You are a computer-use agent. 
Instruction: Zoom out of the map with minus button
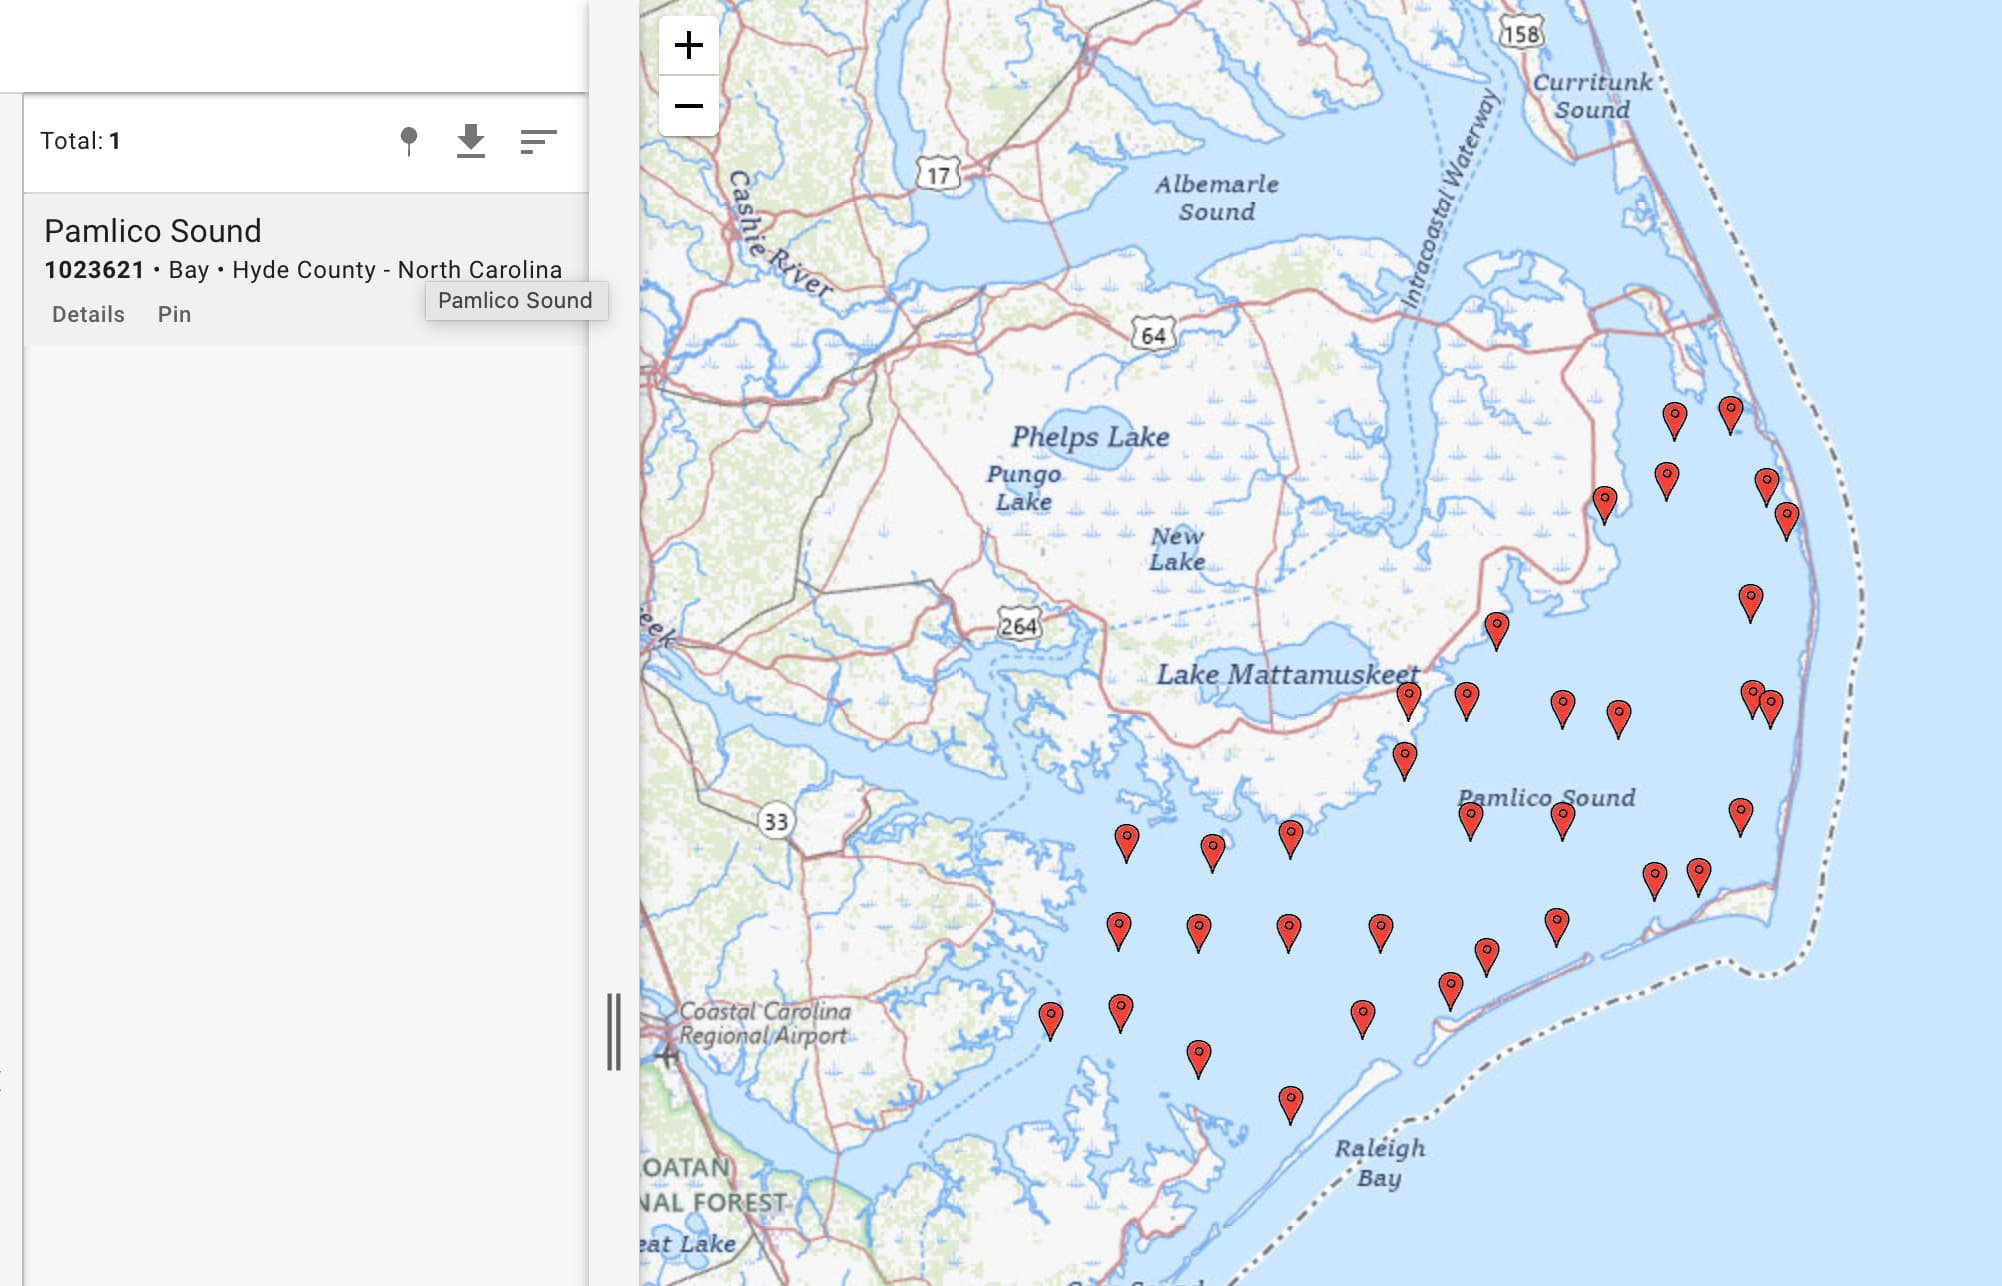coord(688,106)
